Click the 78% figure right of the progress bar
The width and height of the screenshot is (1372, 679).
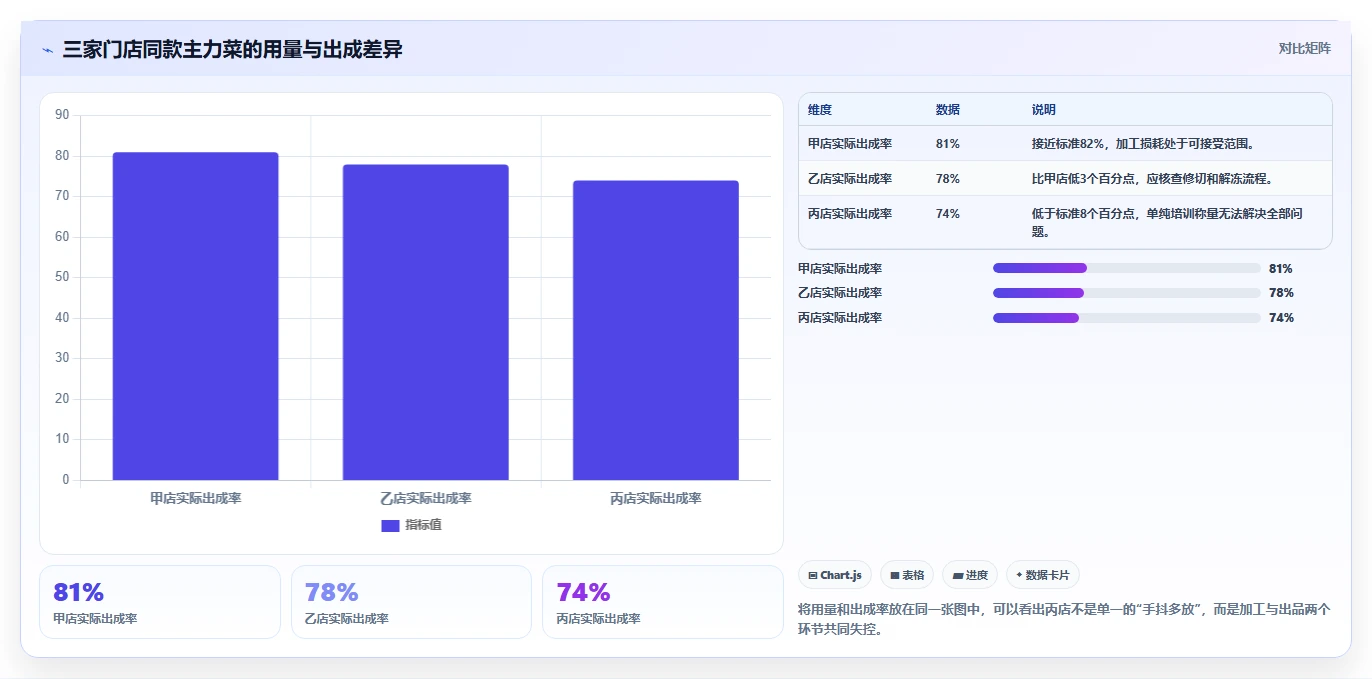[x=1281, y=293]
